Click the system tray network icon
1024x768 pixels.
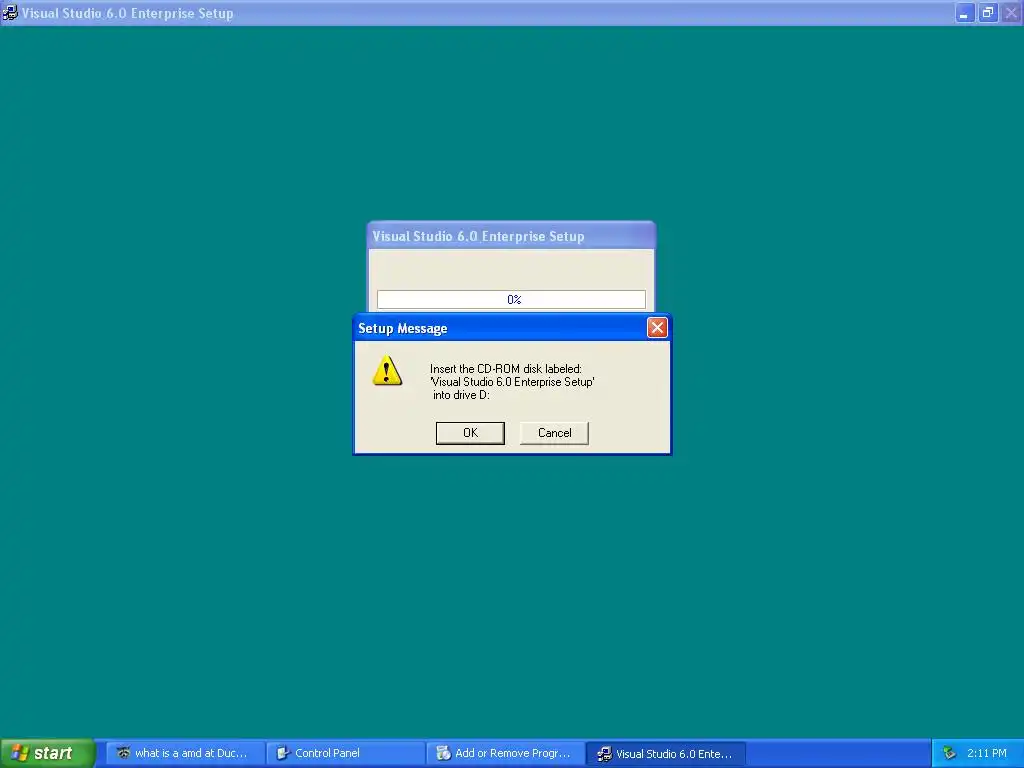point(950,754)
